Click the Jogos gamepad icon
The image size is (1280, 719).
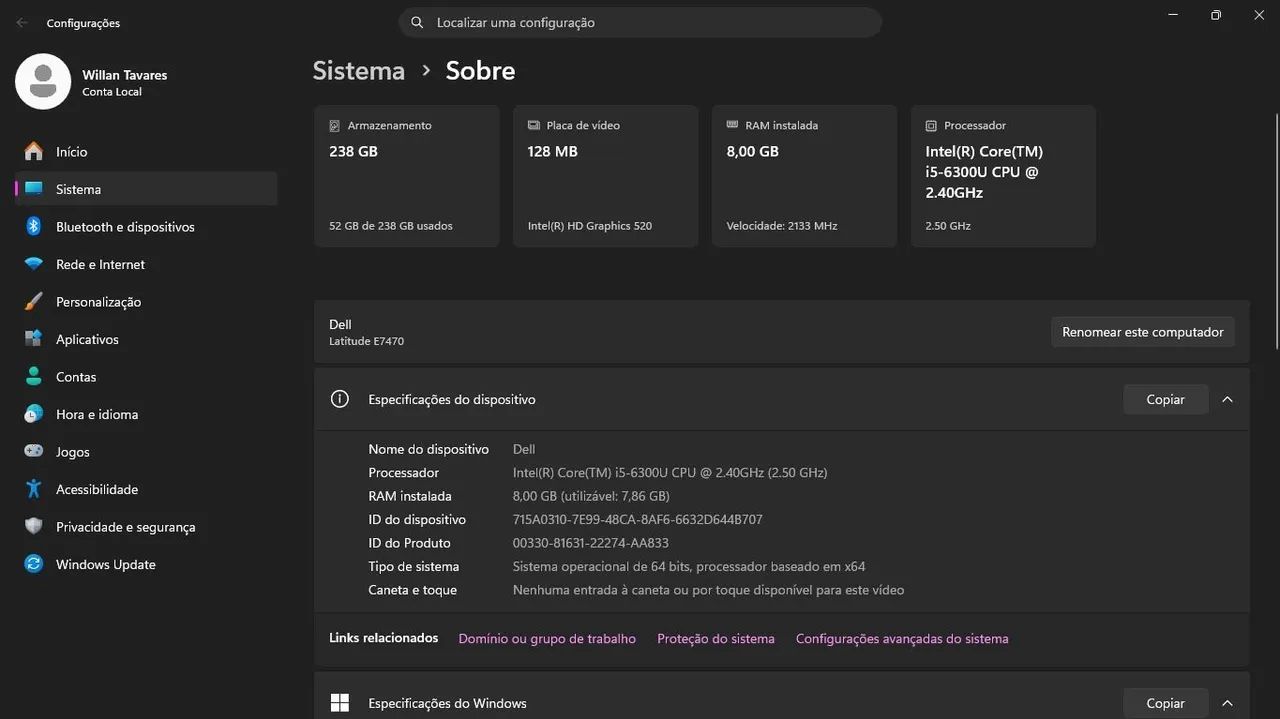[x=34, y=451]
